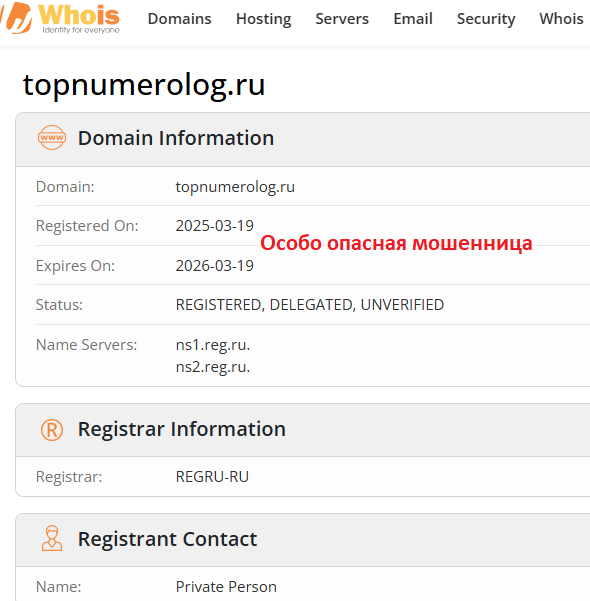590x601 pixels.
Task: Select the domain value topnumerolog.ru
Action: click(x=235, y=187)
